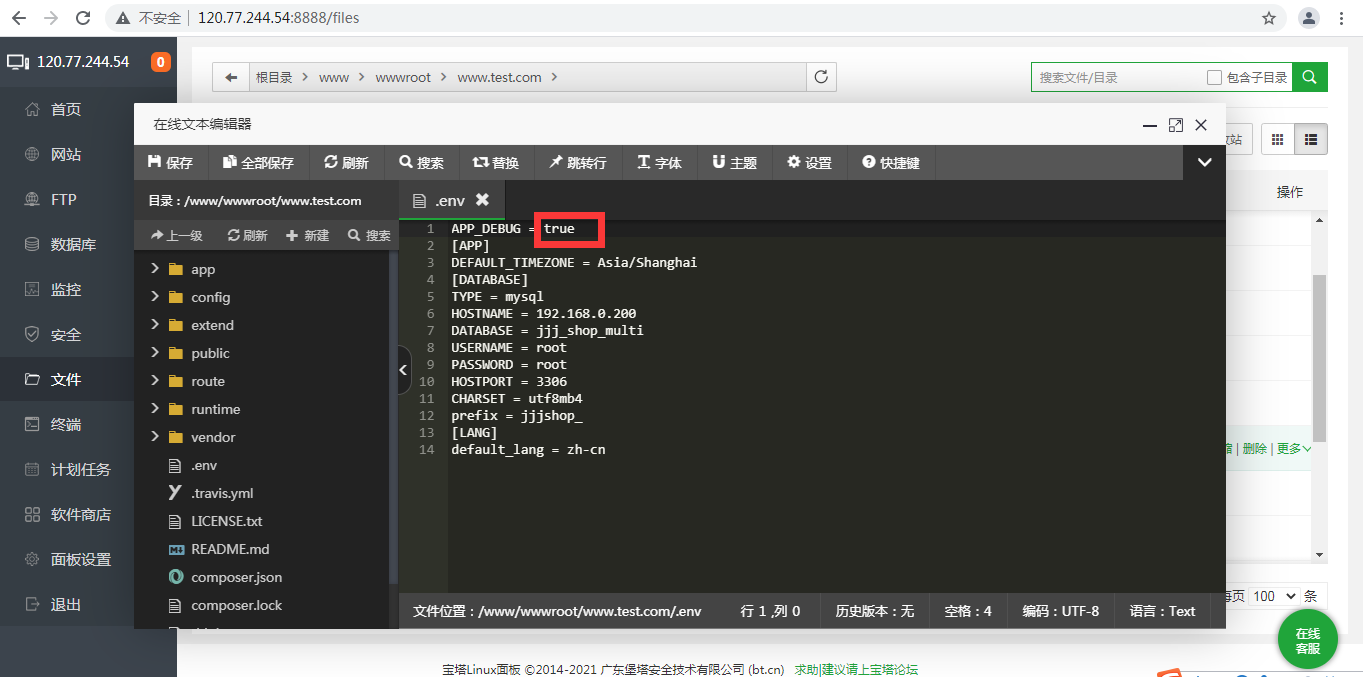
Task: Refresh the file list path bar
Action: (x=822, y=77)
